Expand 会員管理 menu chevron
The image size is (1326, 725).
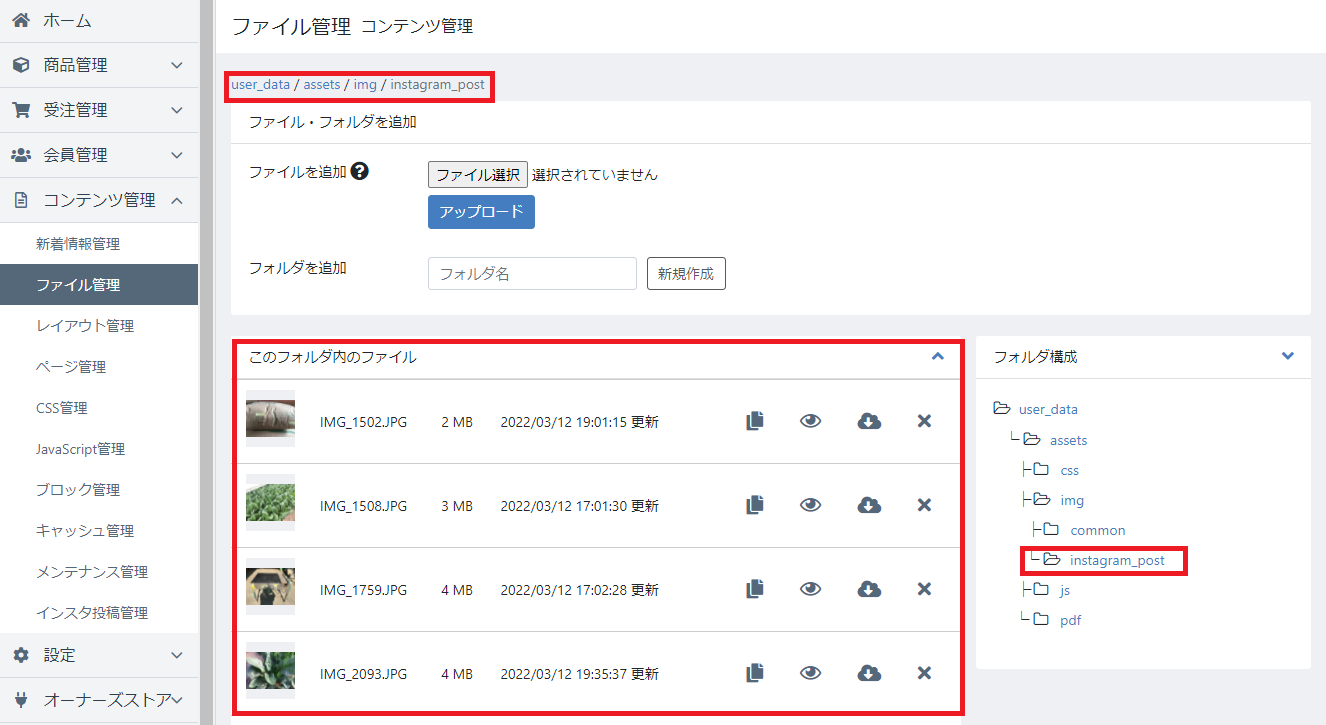coord(177,155)
